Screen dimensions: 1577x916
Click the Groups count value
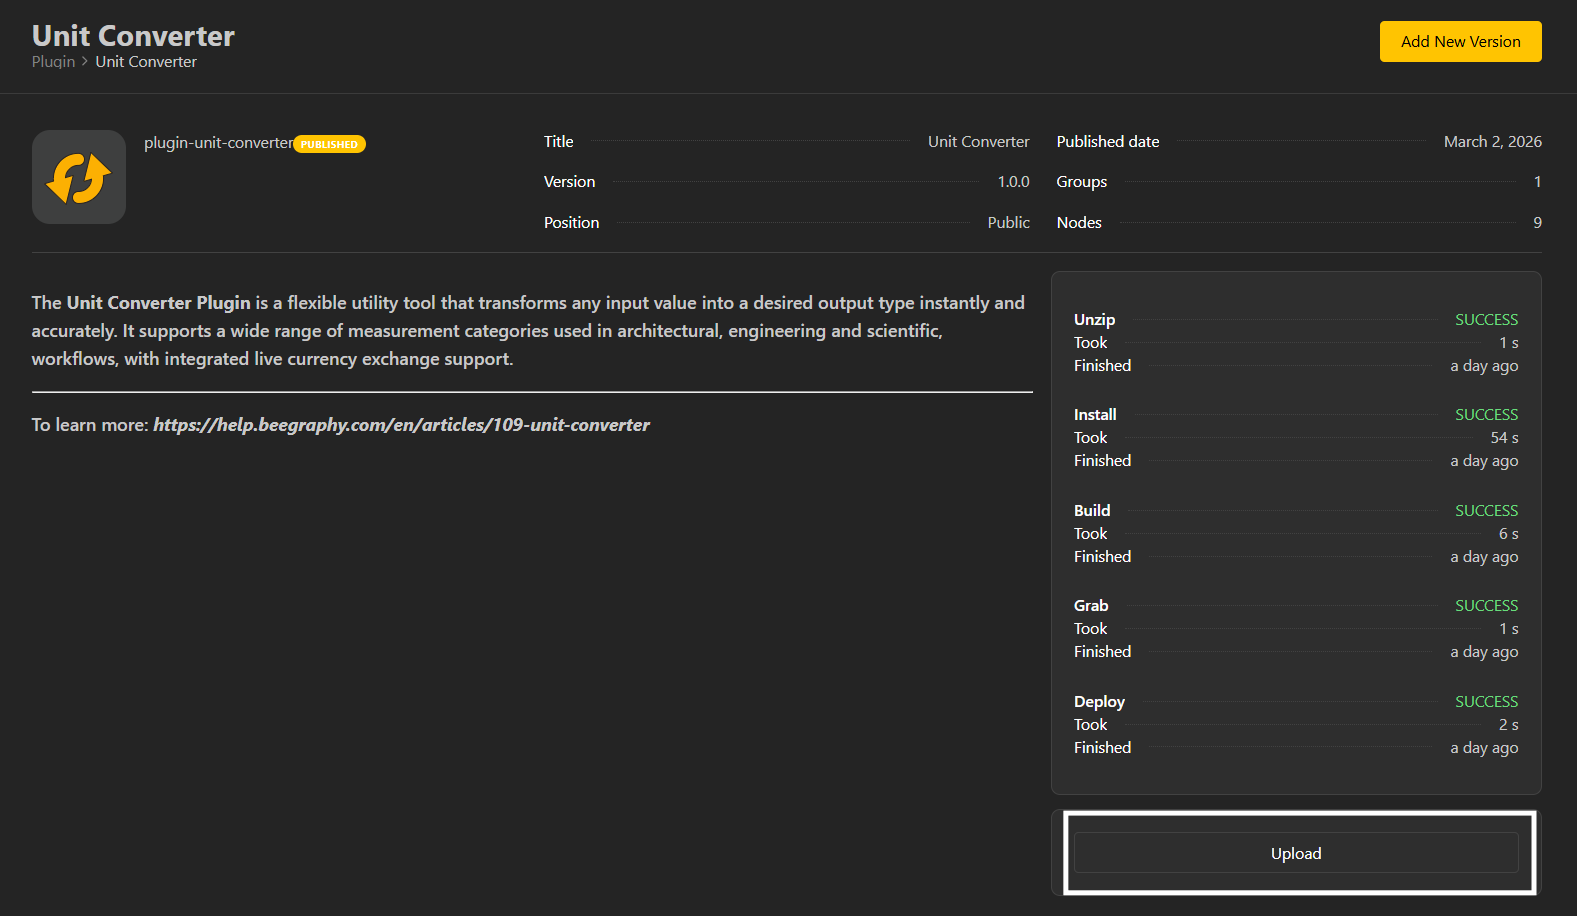click(1537, 182)
